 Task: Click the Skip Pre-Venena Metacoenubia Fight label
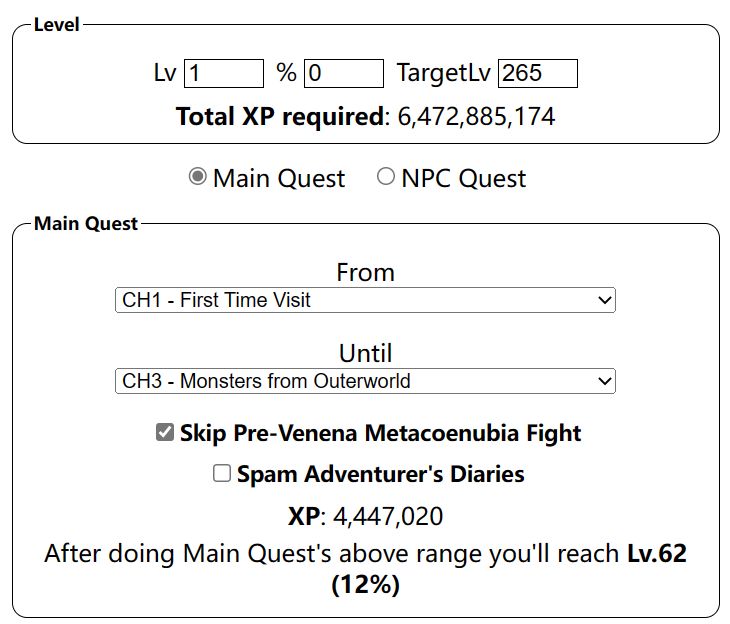(380, 433)
